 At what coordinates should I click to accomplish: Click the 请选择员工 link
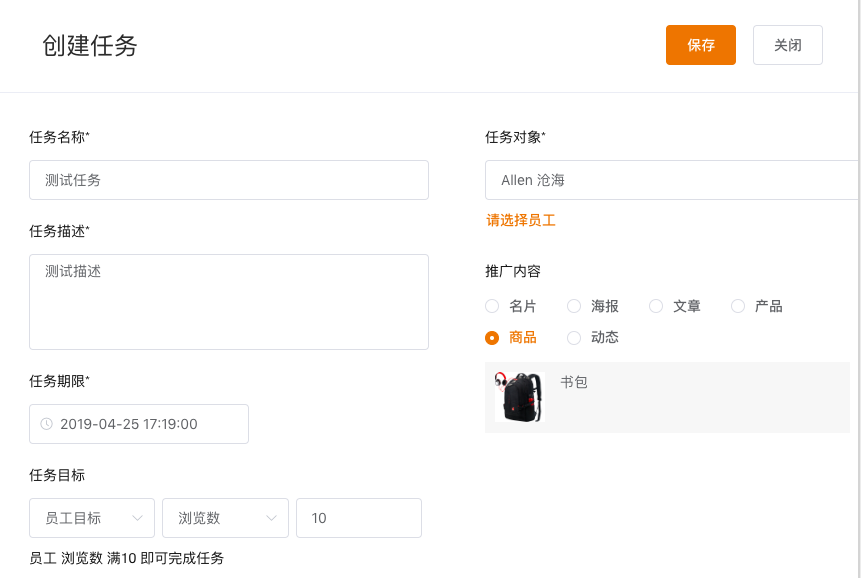click(x=521, y=220)
